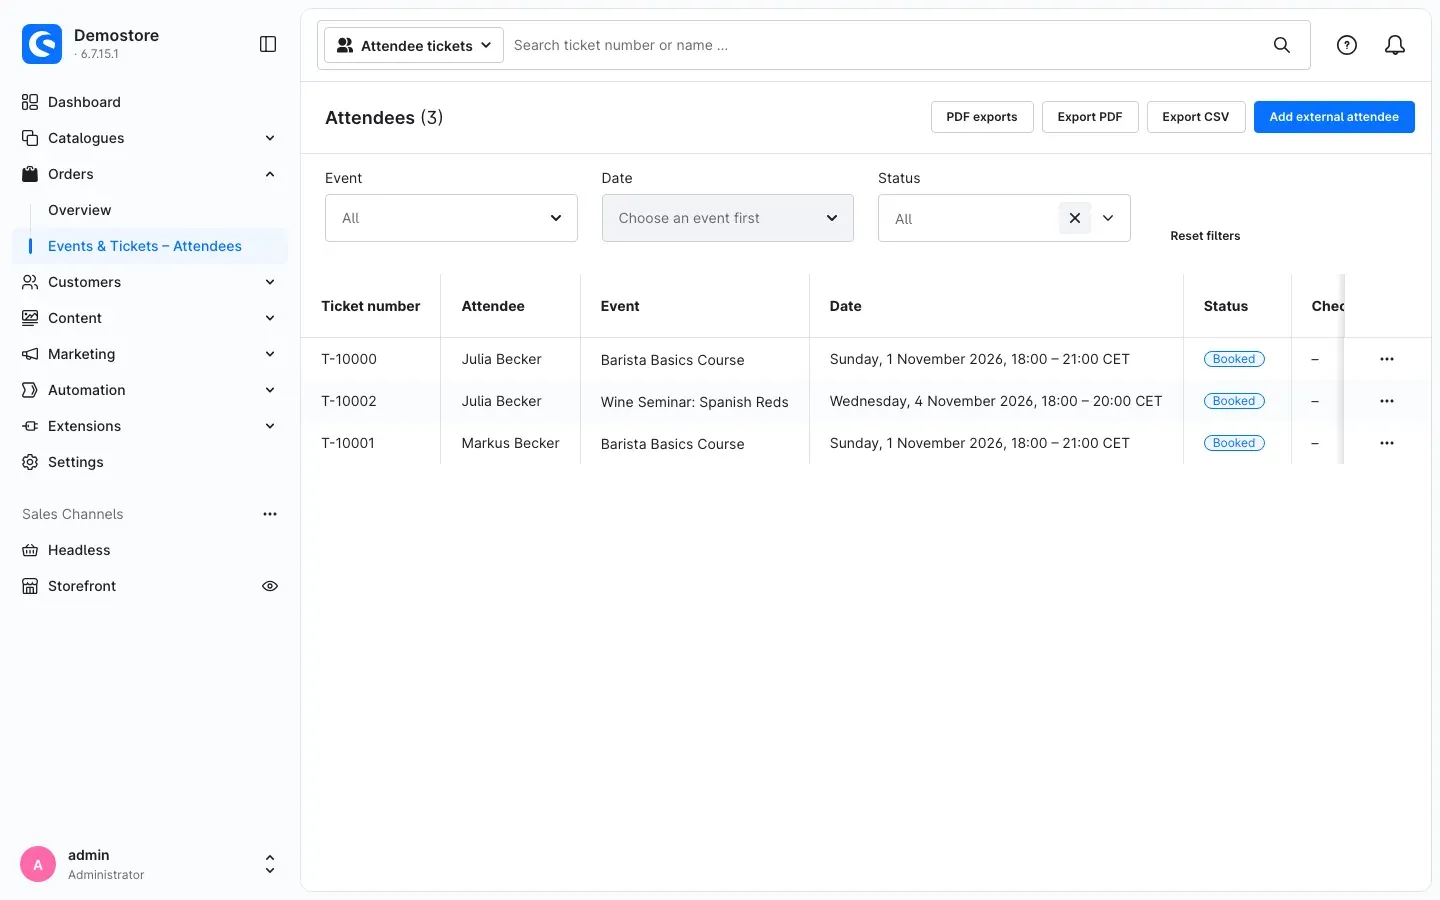The image size is (1440, 900).
Task: Open the Event filter dropdown
Action: pyautogui.click(x=451, y=218)
